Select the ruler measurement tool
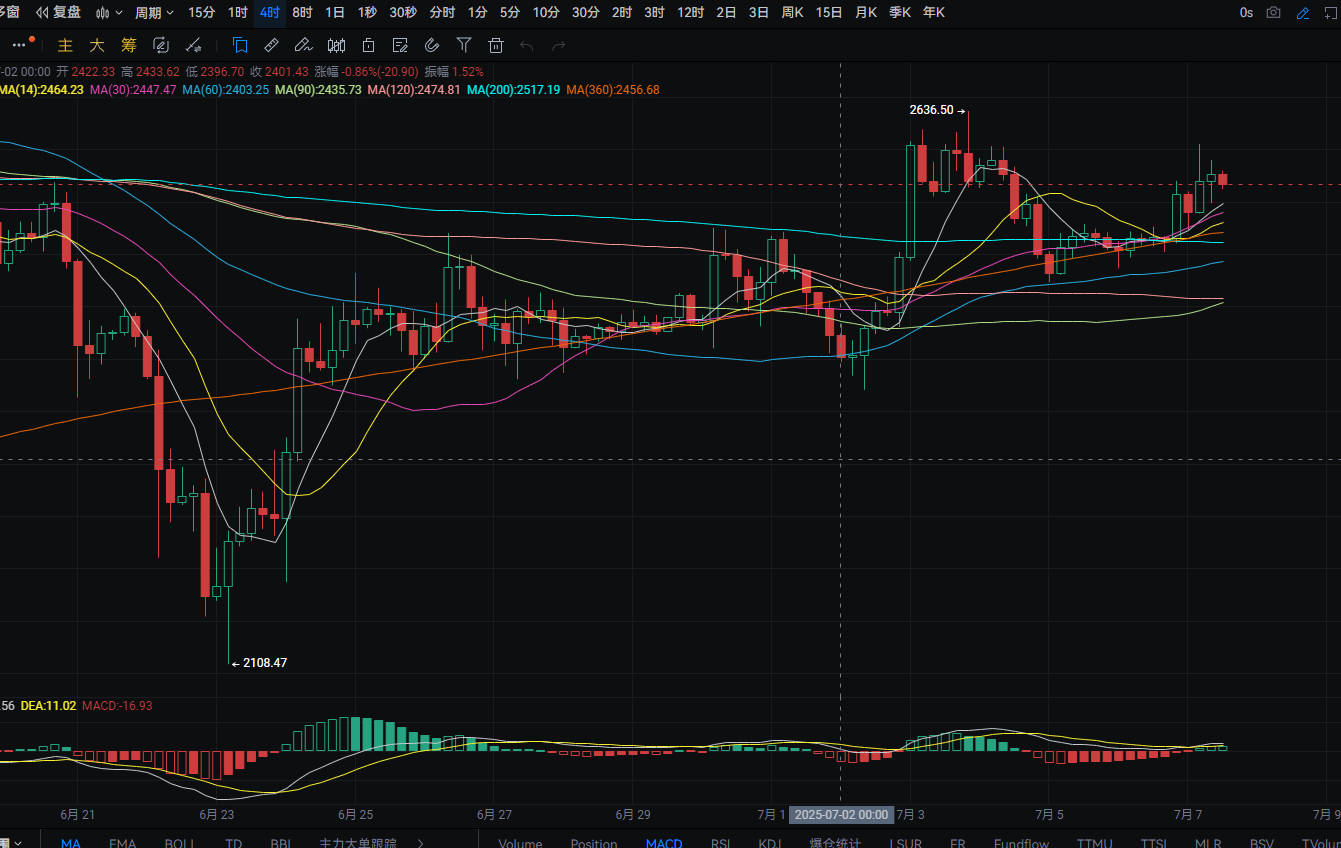 [x=271, y=45]
